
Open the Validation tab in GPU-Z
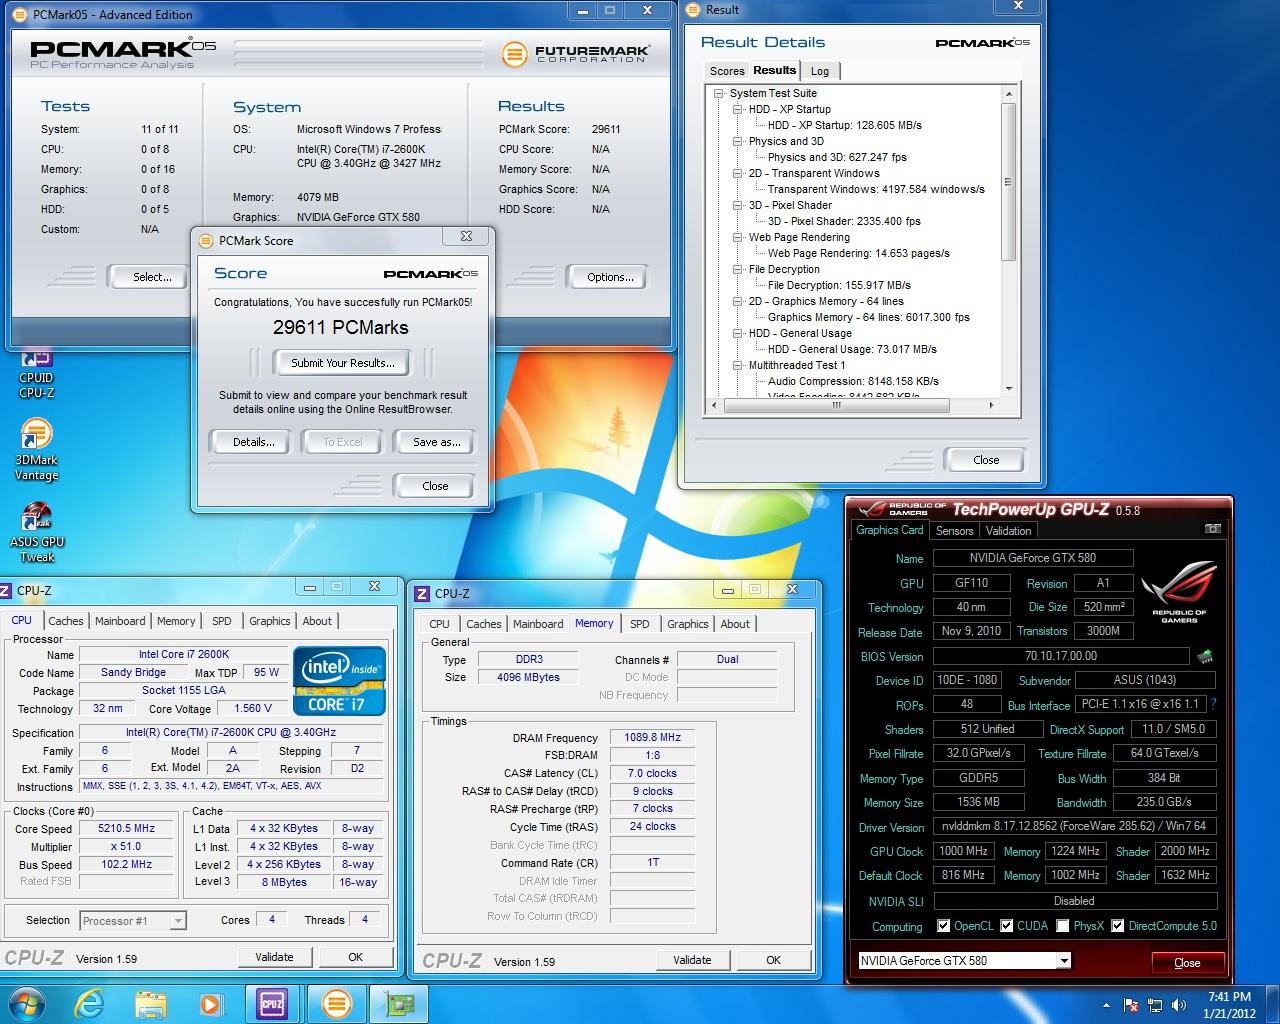click(1008, 531)
